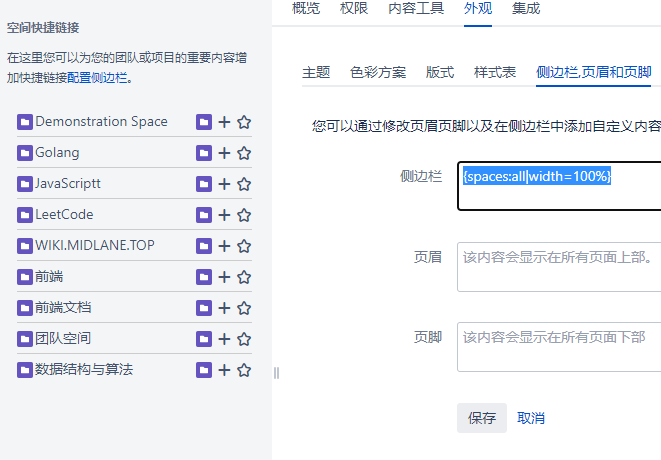Favorite the LeetCode space with star icon
The image size is (661, 460).
[244, 215]
